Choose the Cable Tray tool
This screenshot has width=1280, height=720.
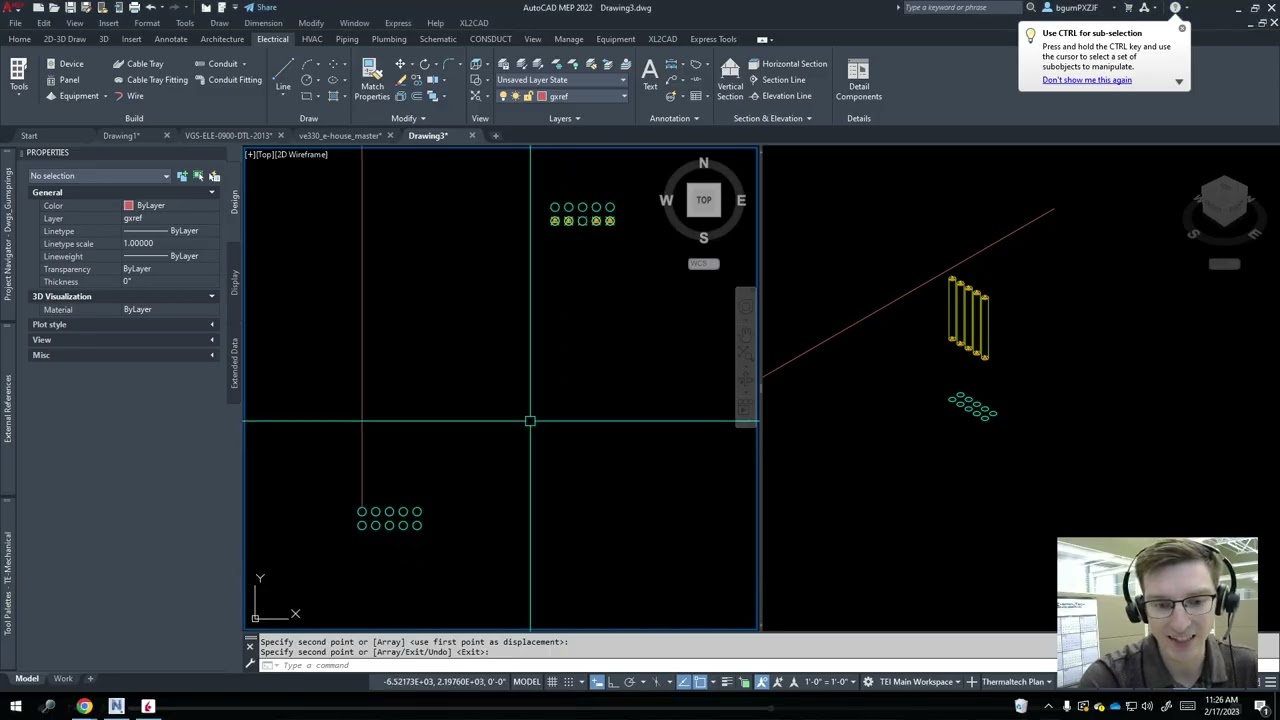click(x=138, y=64)
